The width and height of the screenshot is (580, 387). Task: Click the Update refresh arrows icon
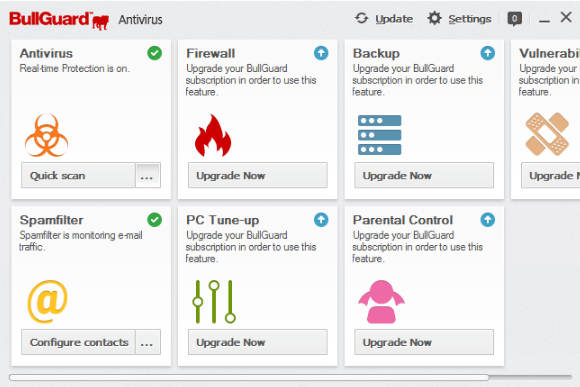pos(361,18)
